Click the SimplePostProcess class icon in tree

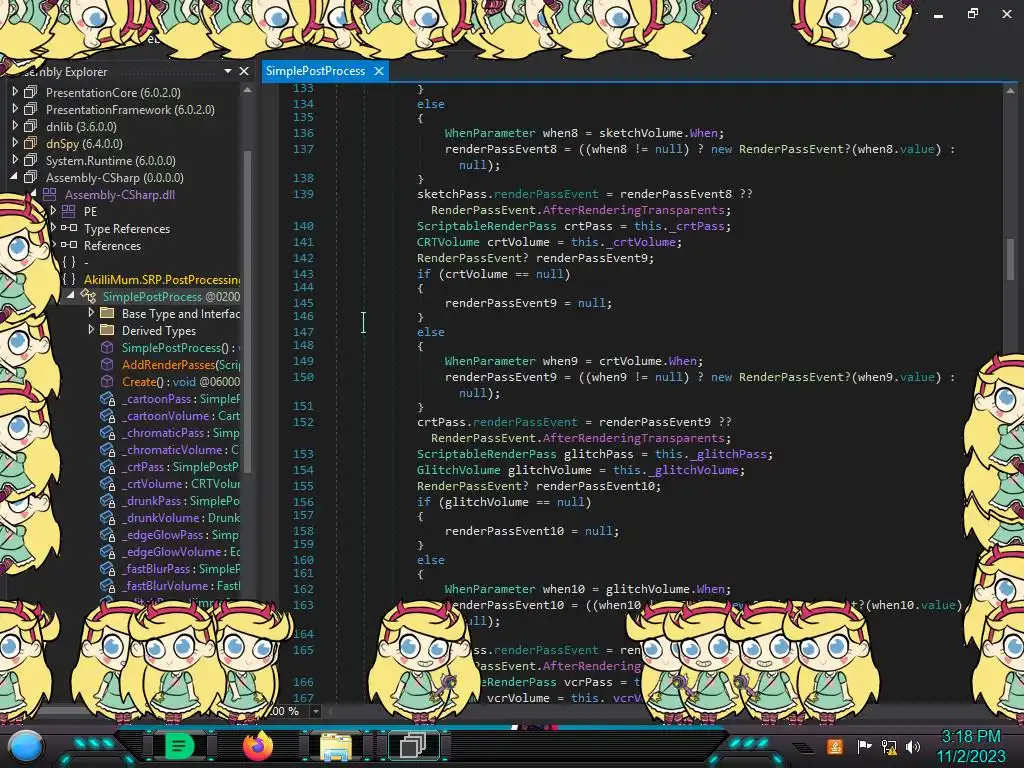(x=88, y=296)
